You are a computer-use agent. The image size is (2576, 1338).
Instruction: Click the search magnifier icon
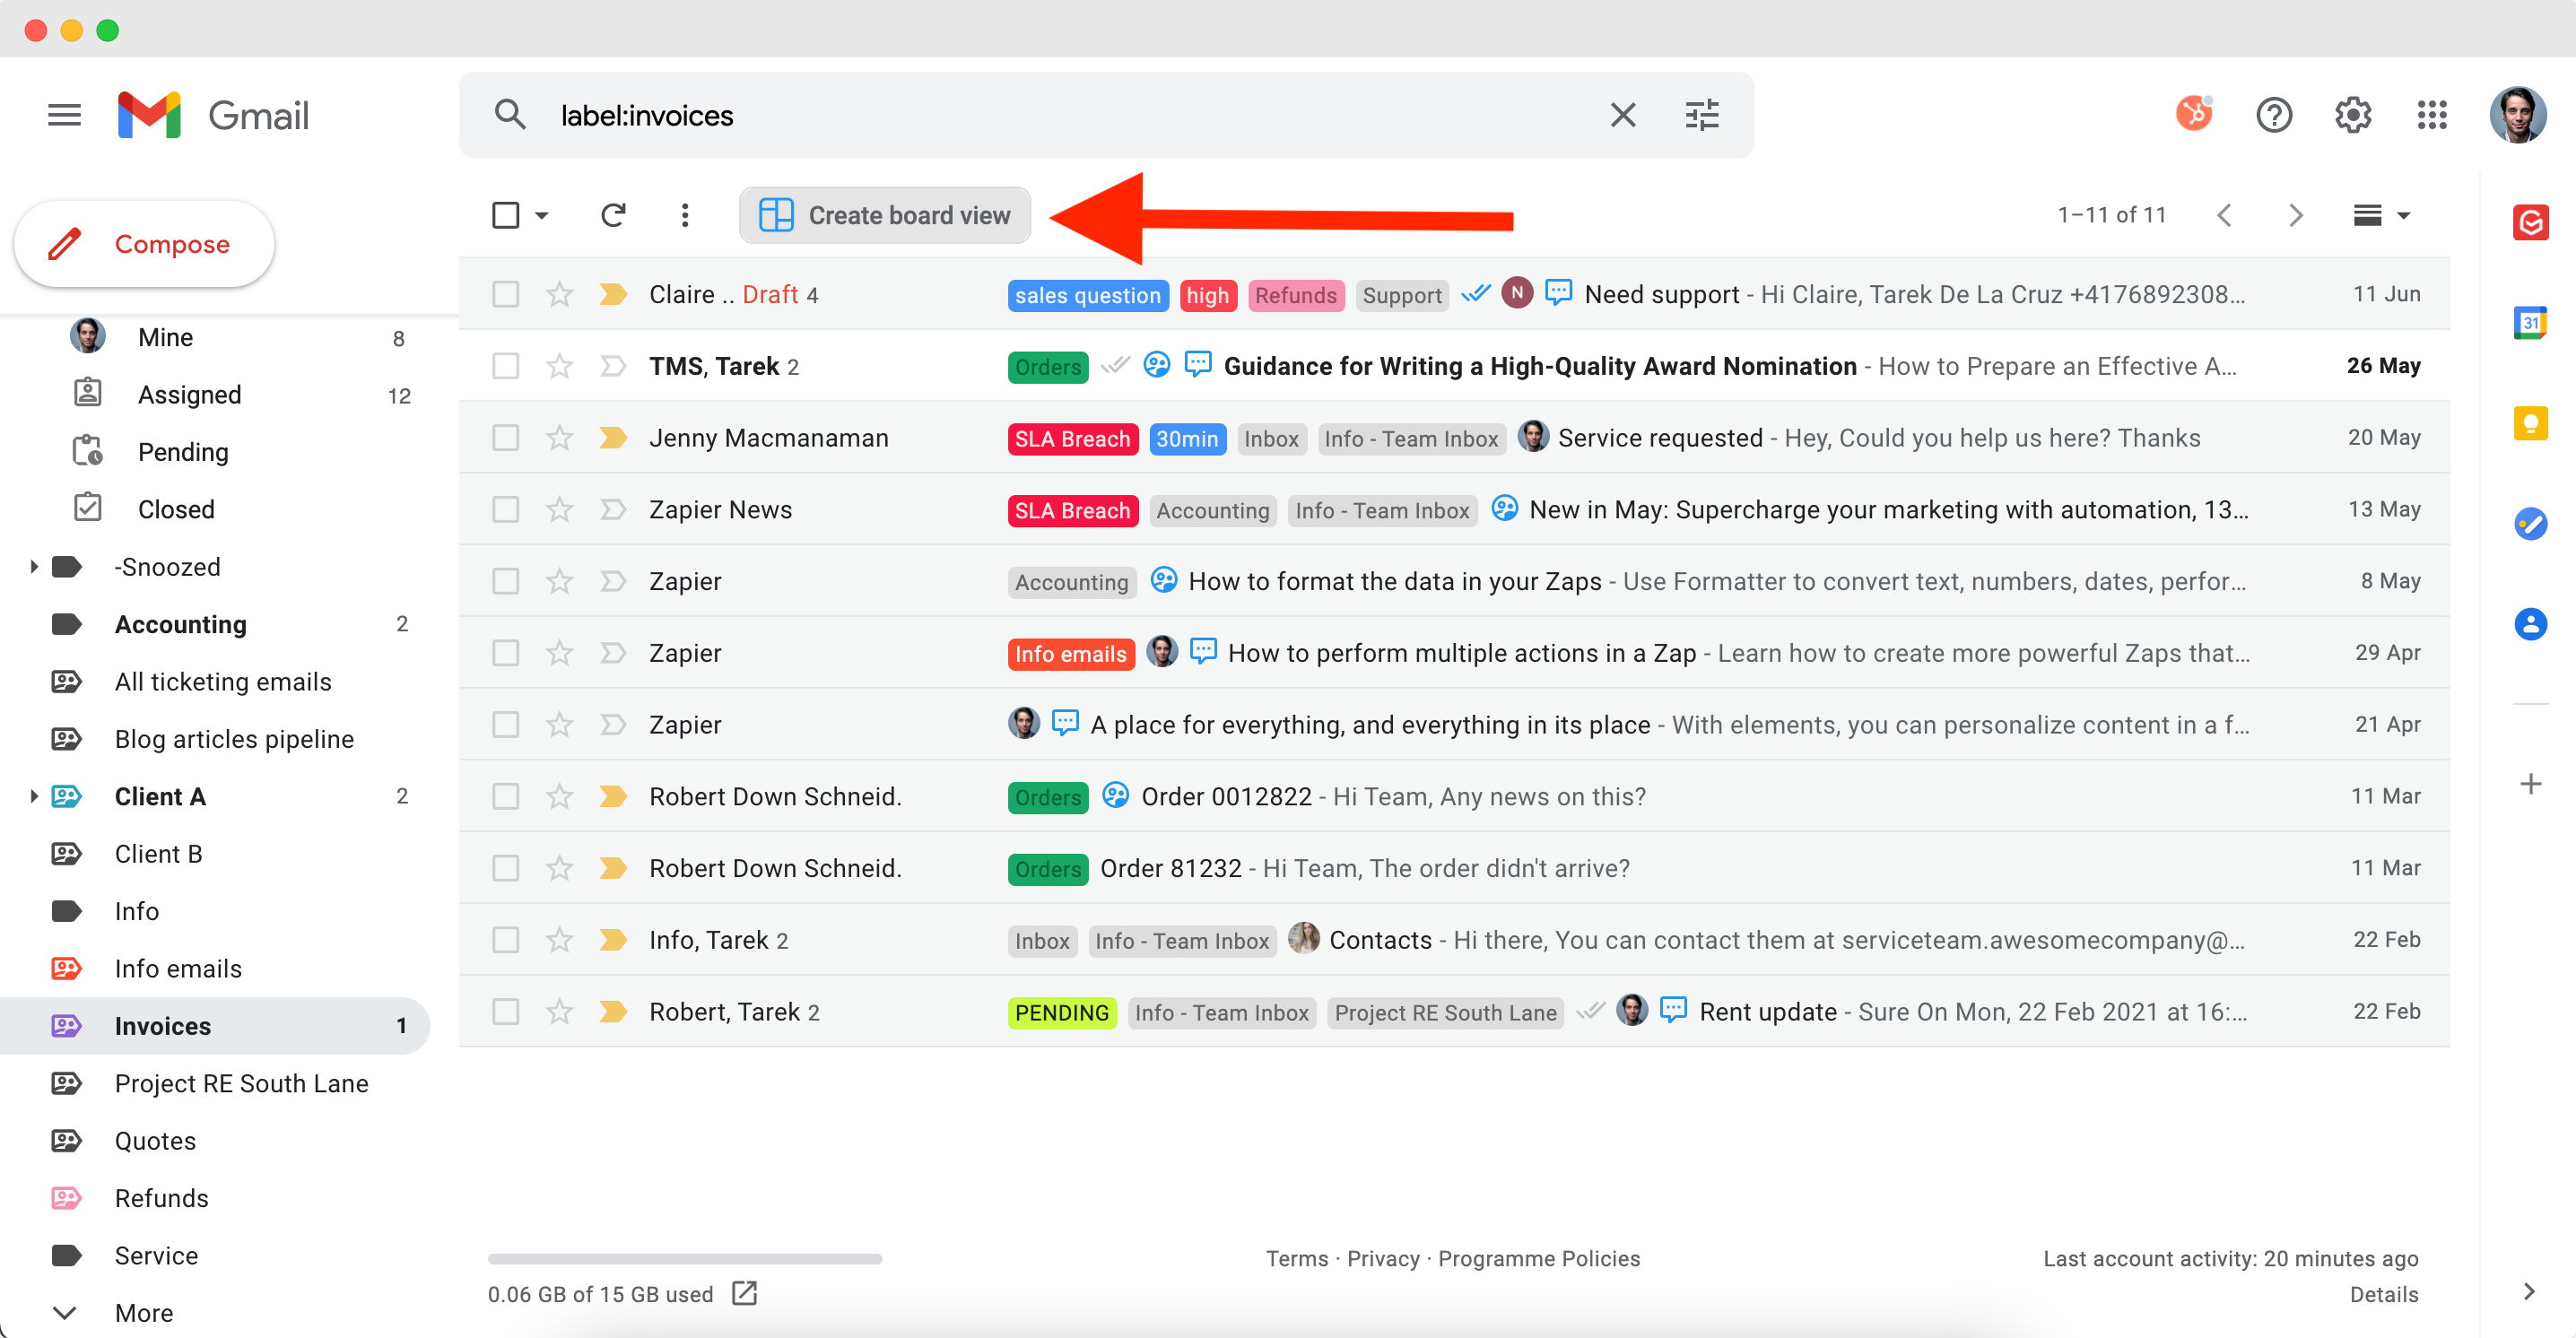point(510,115)
